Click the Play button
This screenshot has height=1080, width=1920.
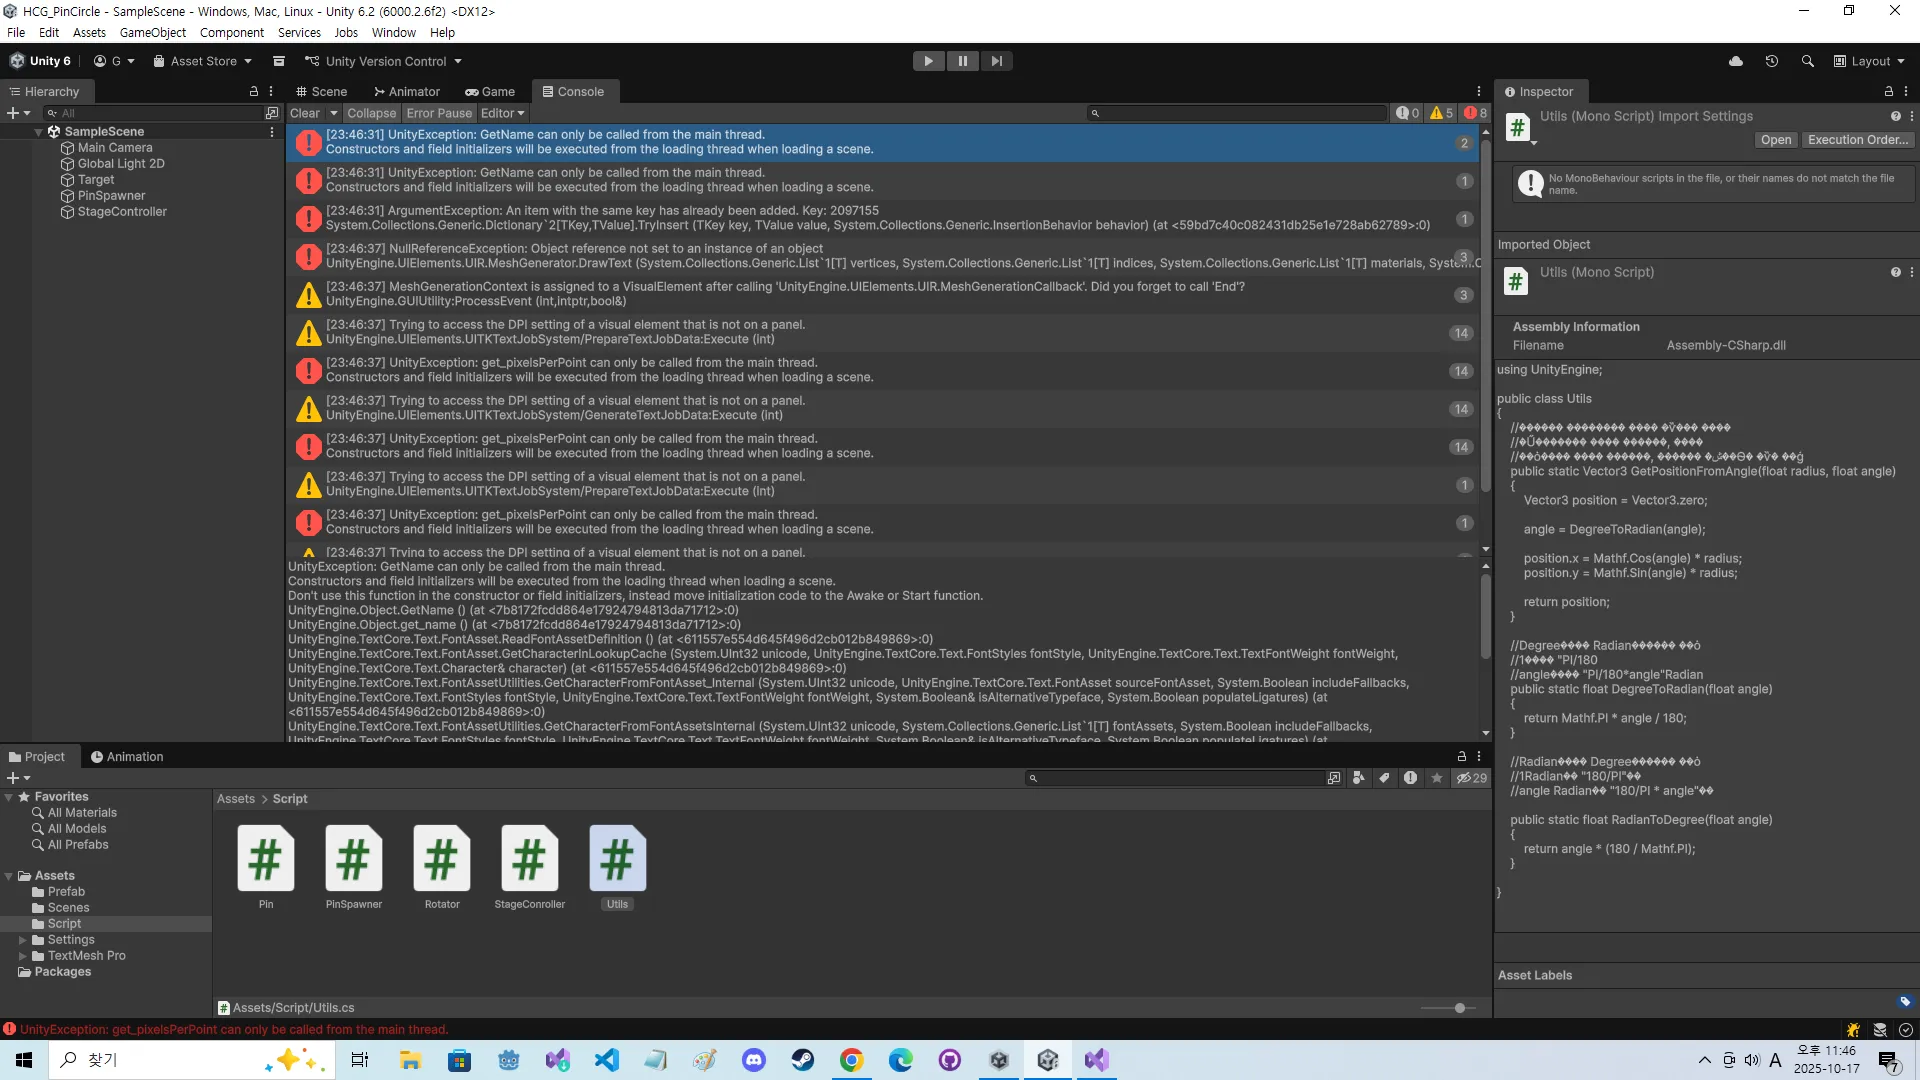click(928, 61)
